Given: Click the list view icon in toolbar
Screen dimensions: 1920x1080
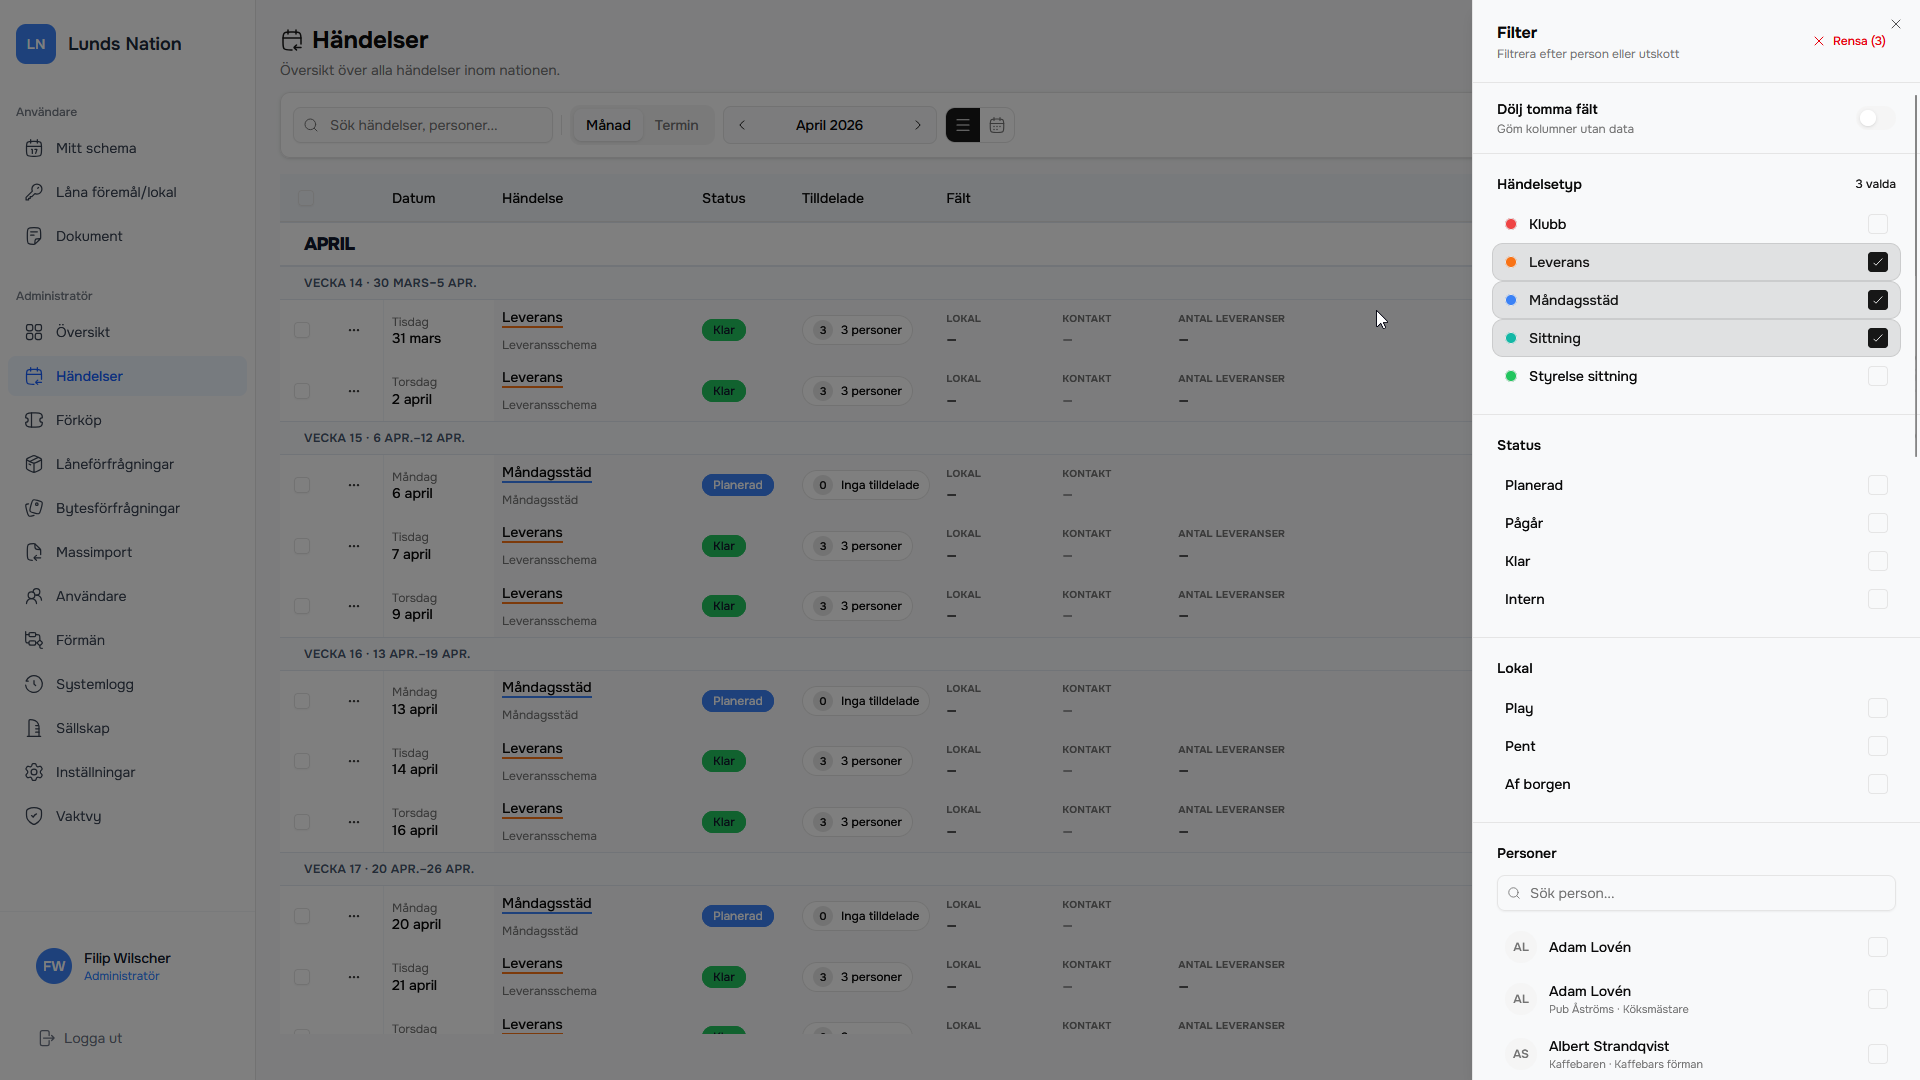Looking at the screenshot, I should (962, 125).
